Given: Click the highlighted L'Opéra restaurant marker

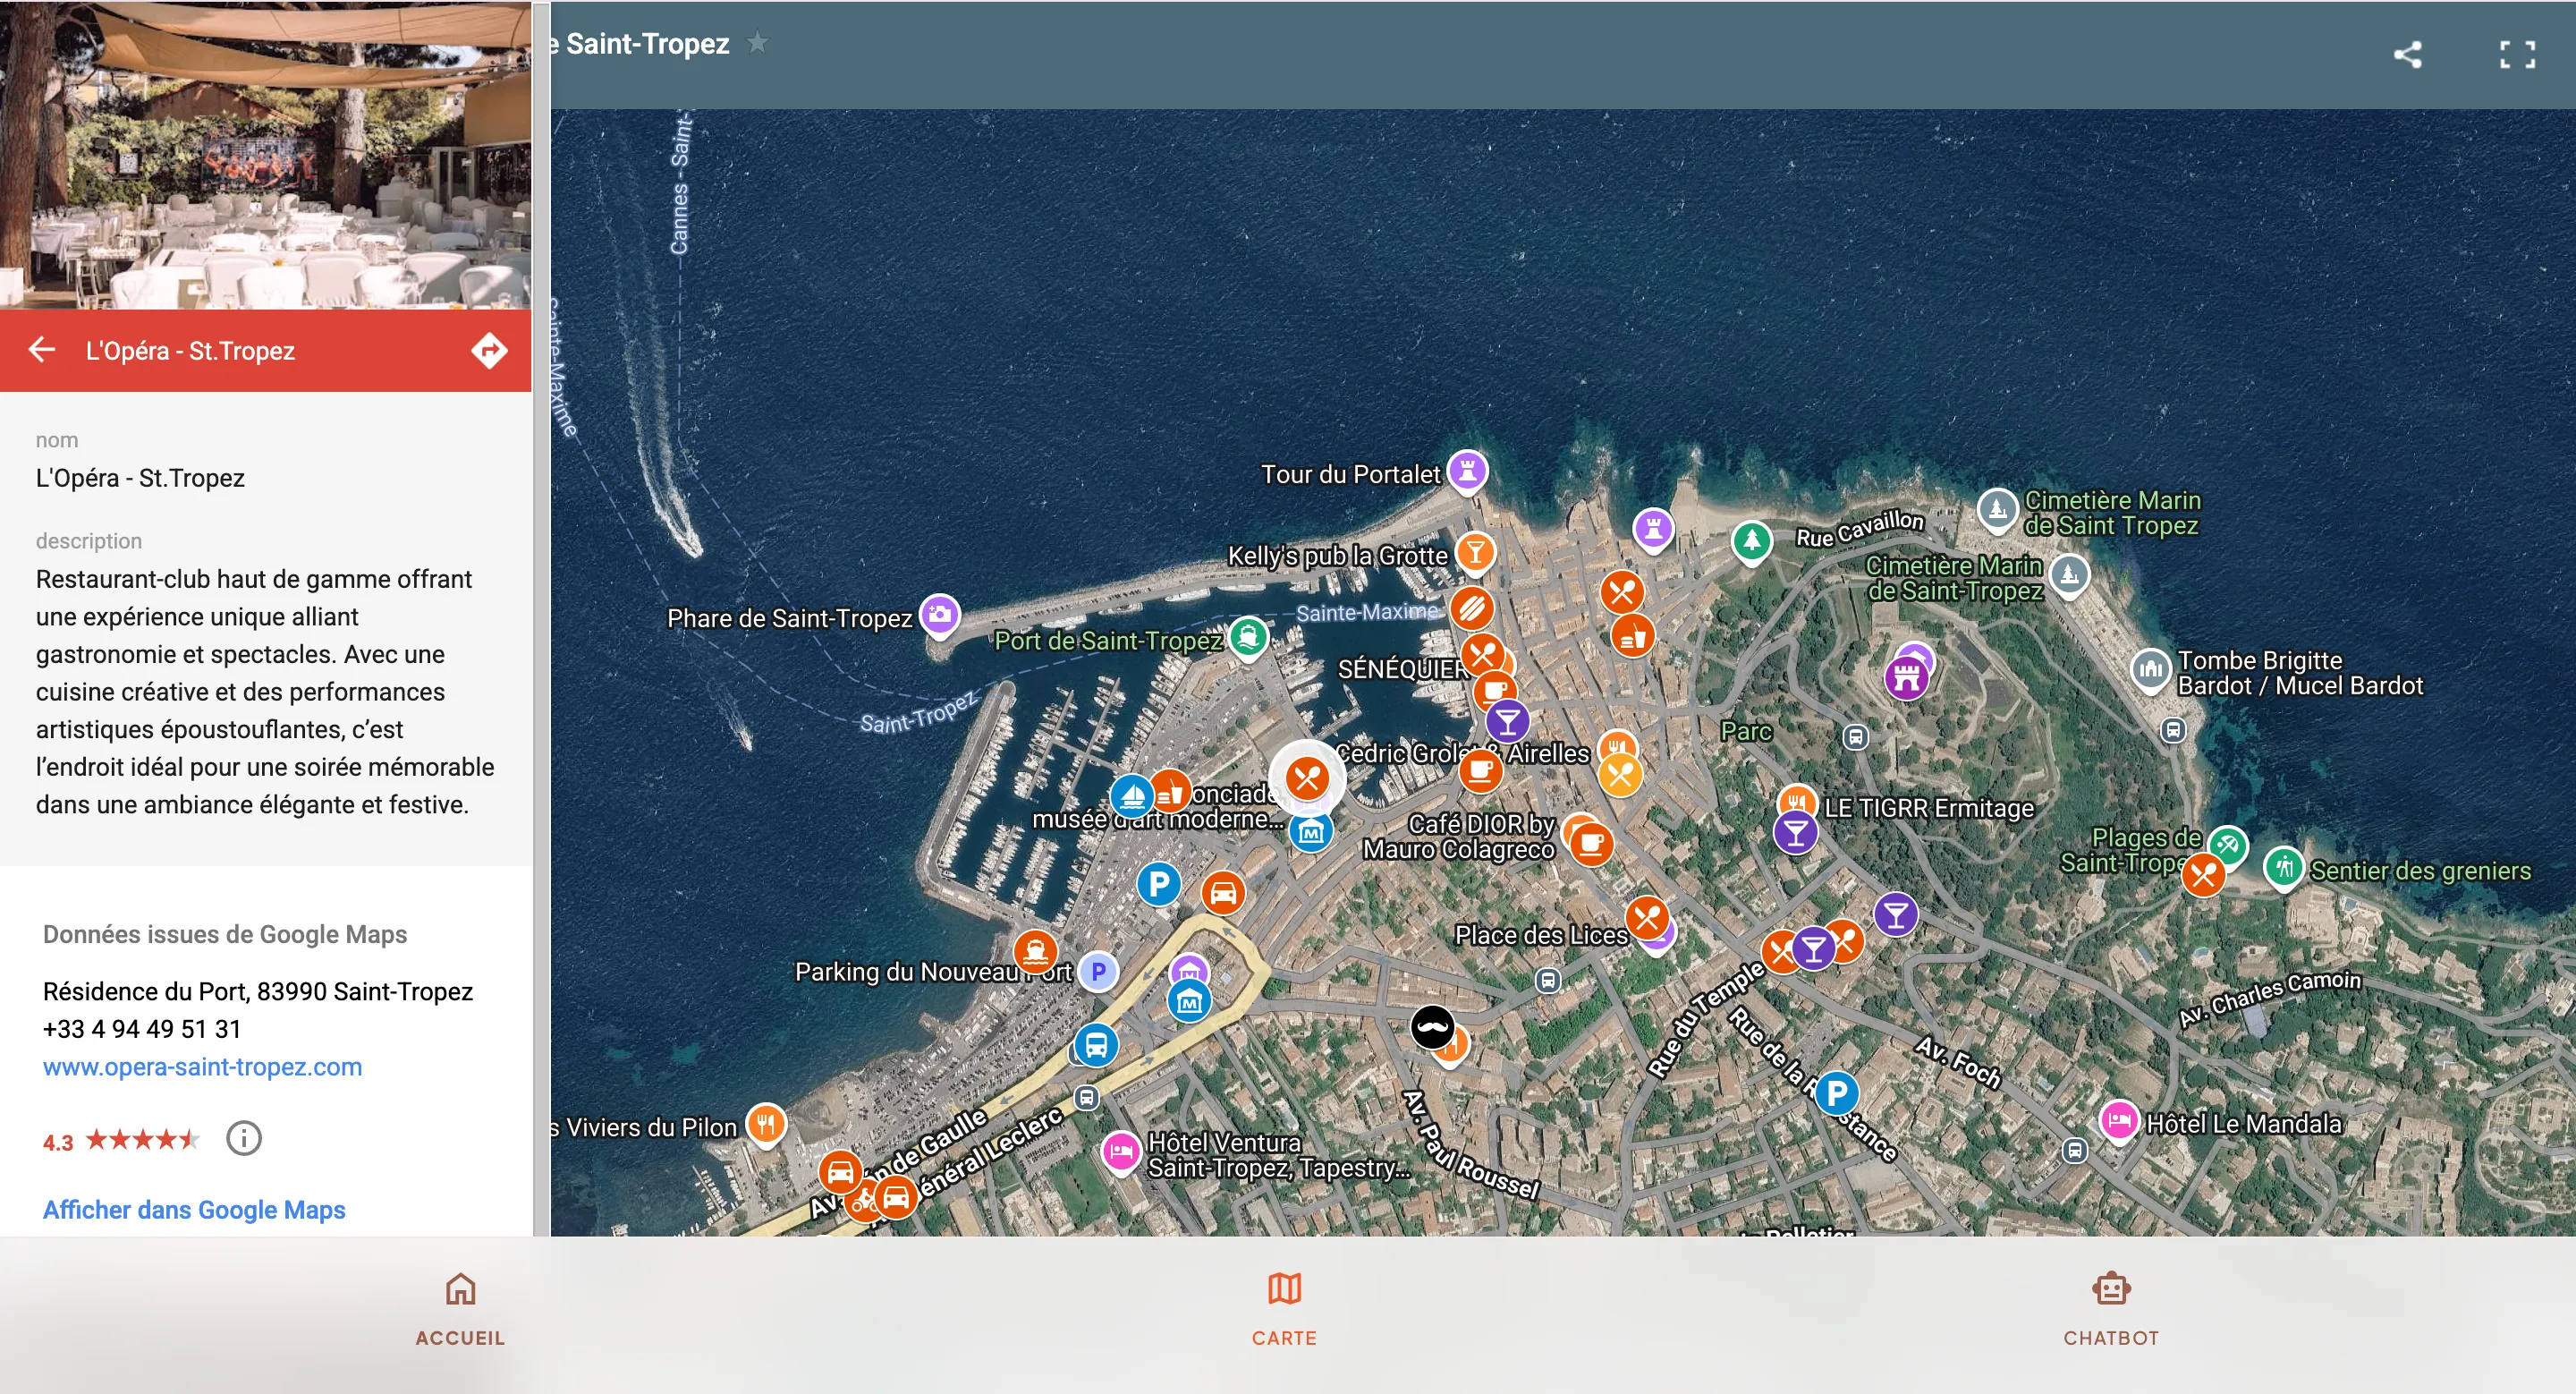Looking at the screenshot, I should (1306, 778).
